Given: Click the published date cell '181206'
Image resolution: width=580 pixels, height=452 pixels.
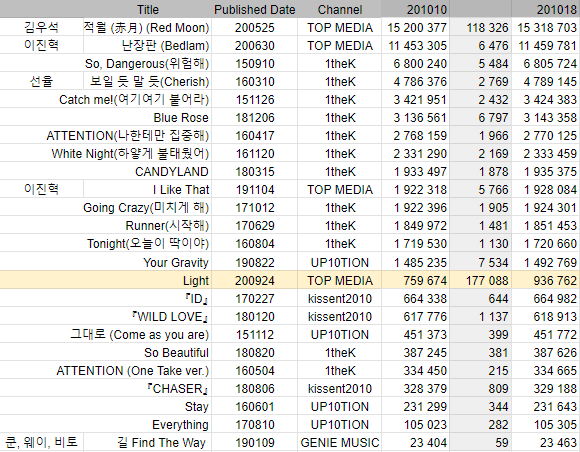Looking at the screenshot, I should click(x=255, y=118).
